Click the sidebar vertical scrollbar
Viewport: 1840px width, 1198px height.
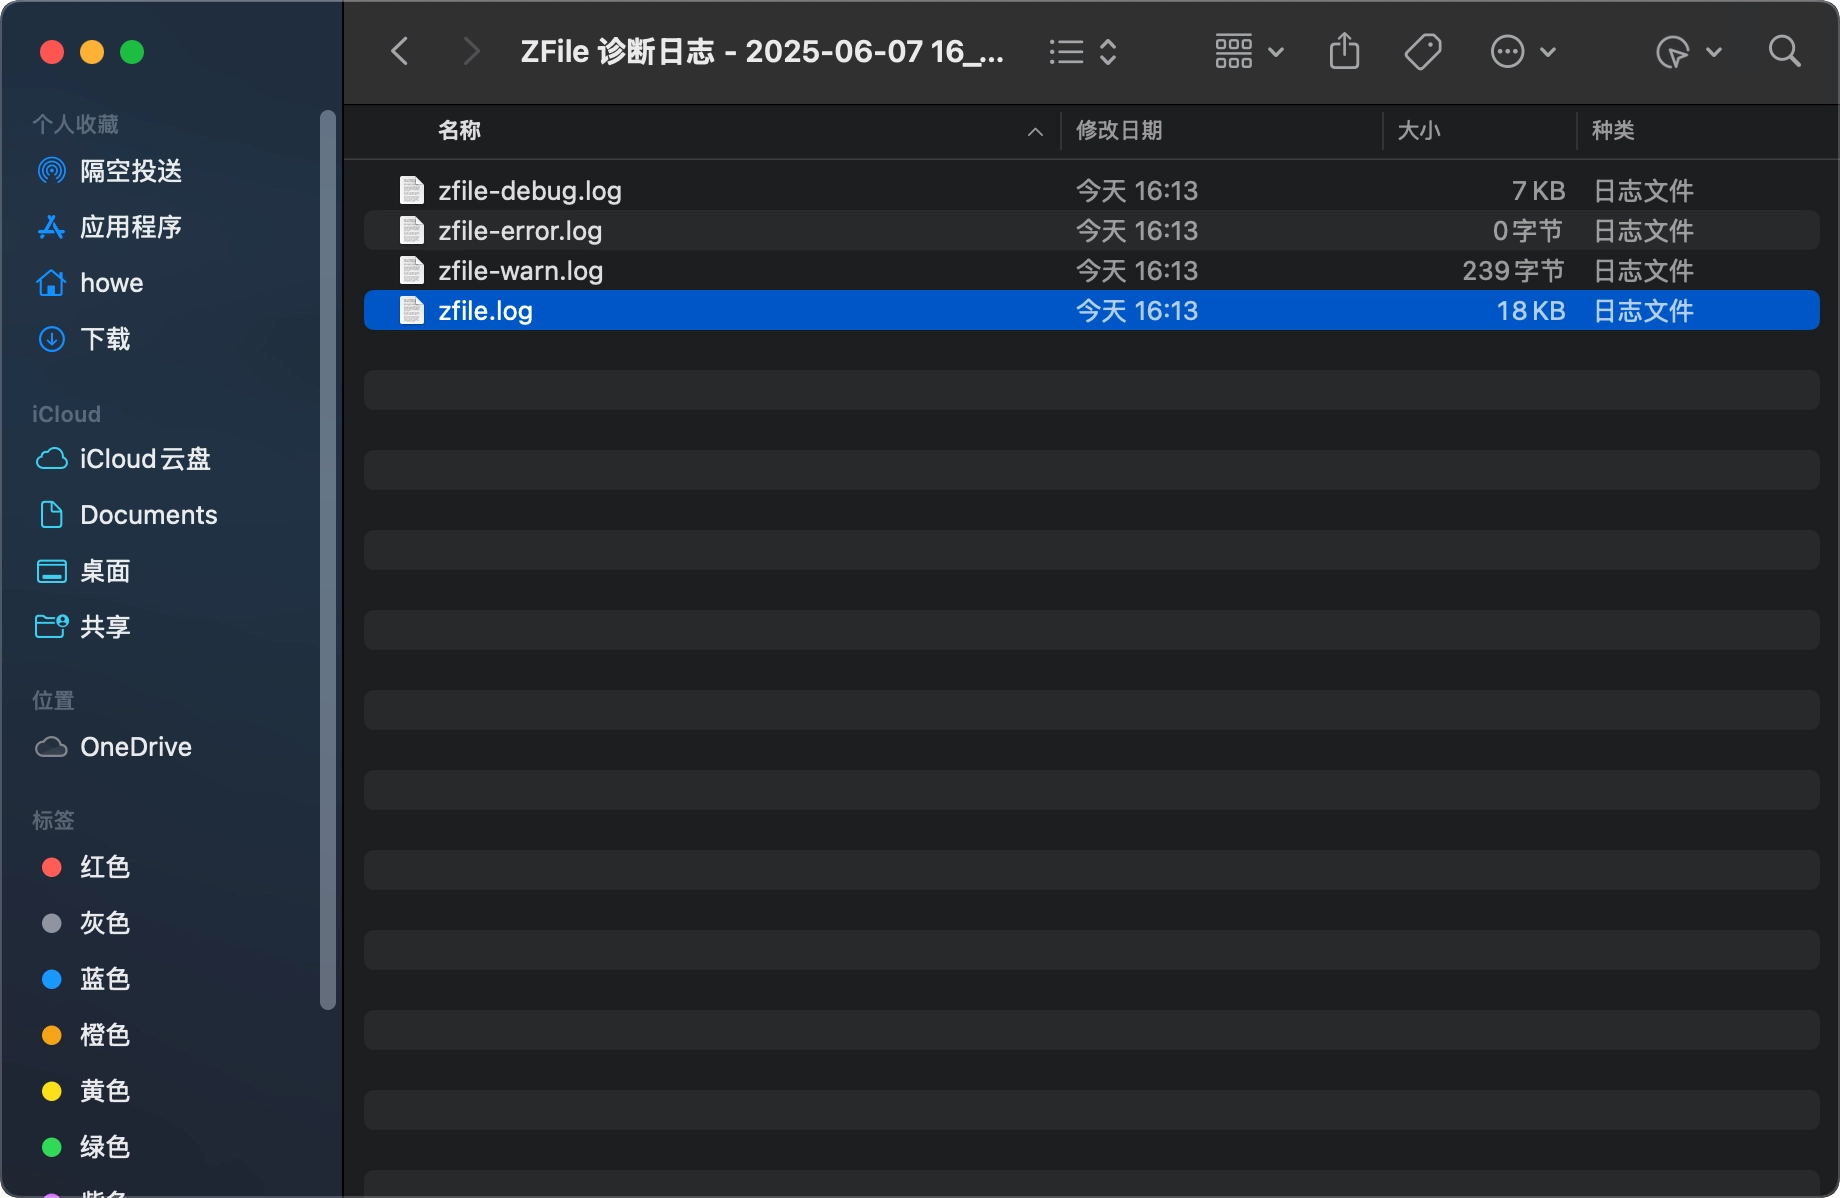pyautogui.click(x=327, y=560)
